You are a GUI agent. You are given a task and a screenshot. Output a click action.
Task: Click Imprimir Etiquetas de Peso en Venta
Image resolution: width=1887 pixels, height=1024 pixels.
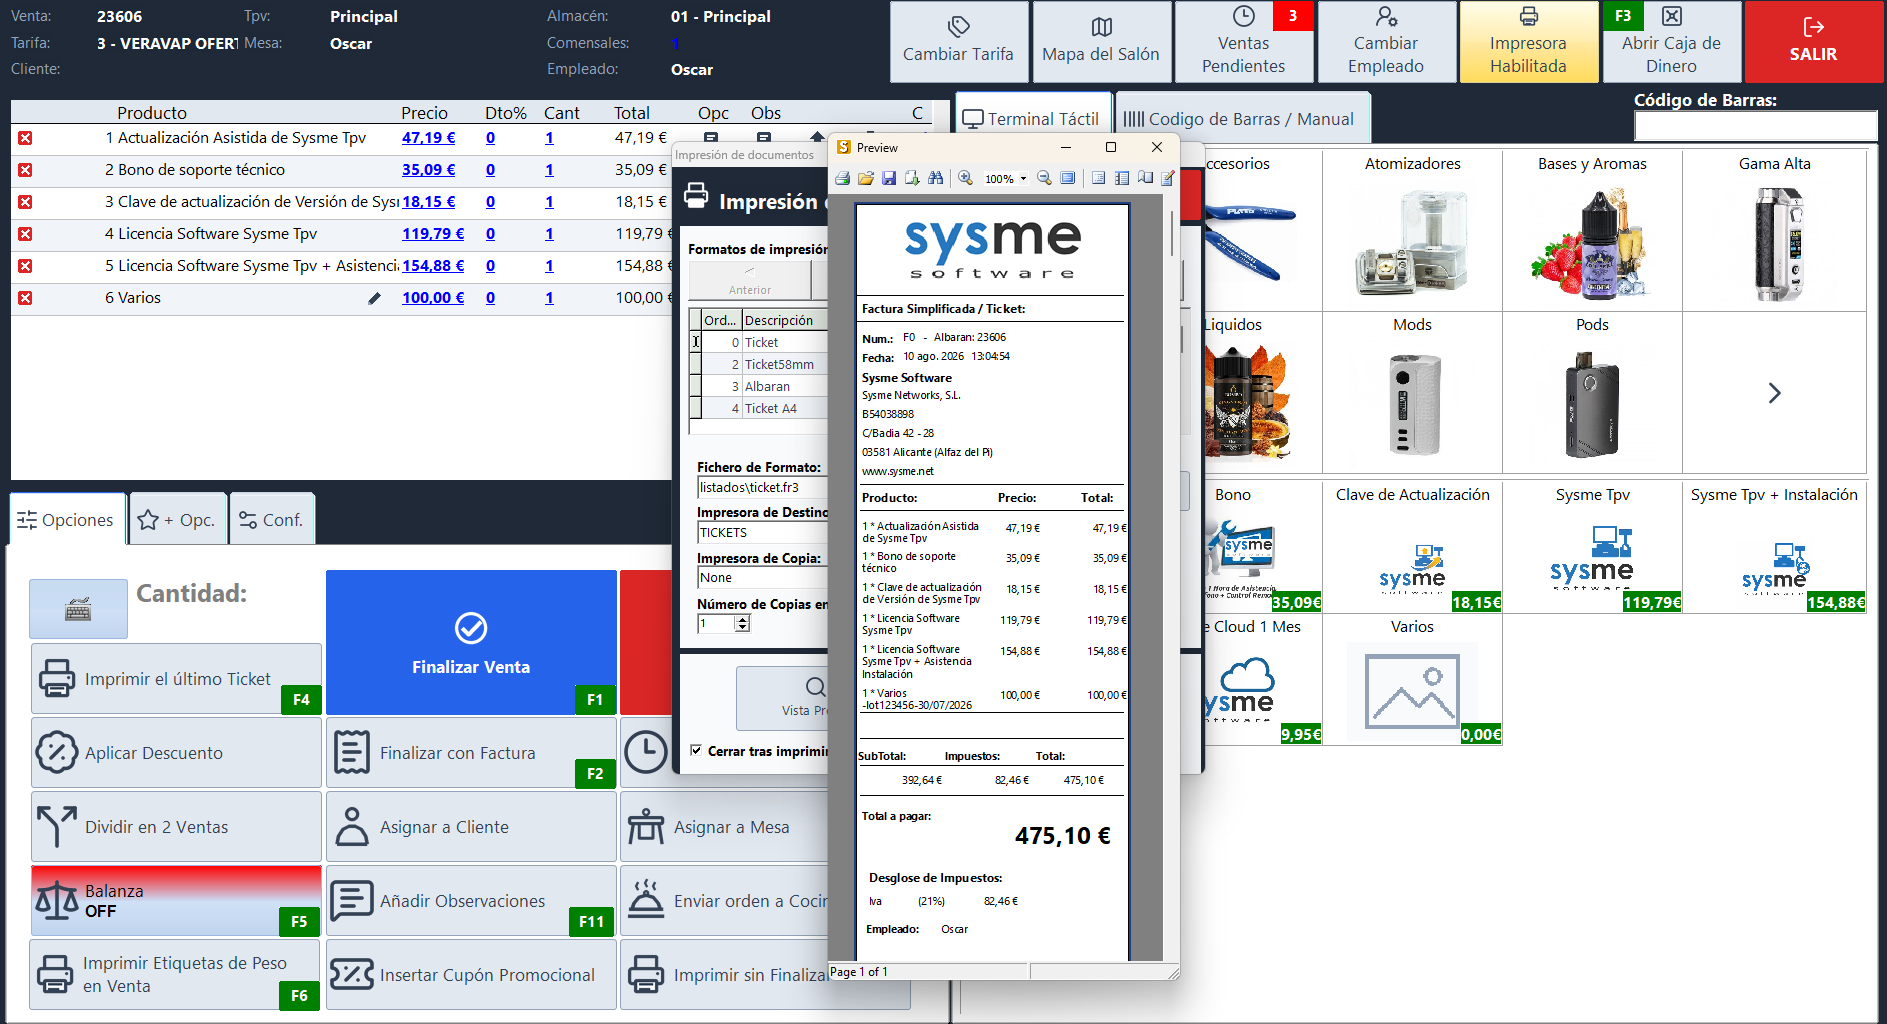click(x=176, y=975)
